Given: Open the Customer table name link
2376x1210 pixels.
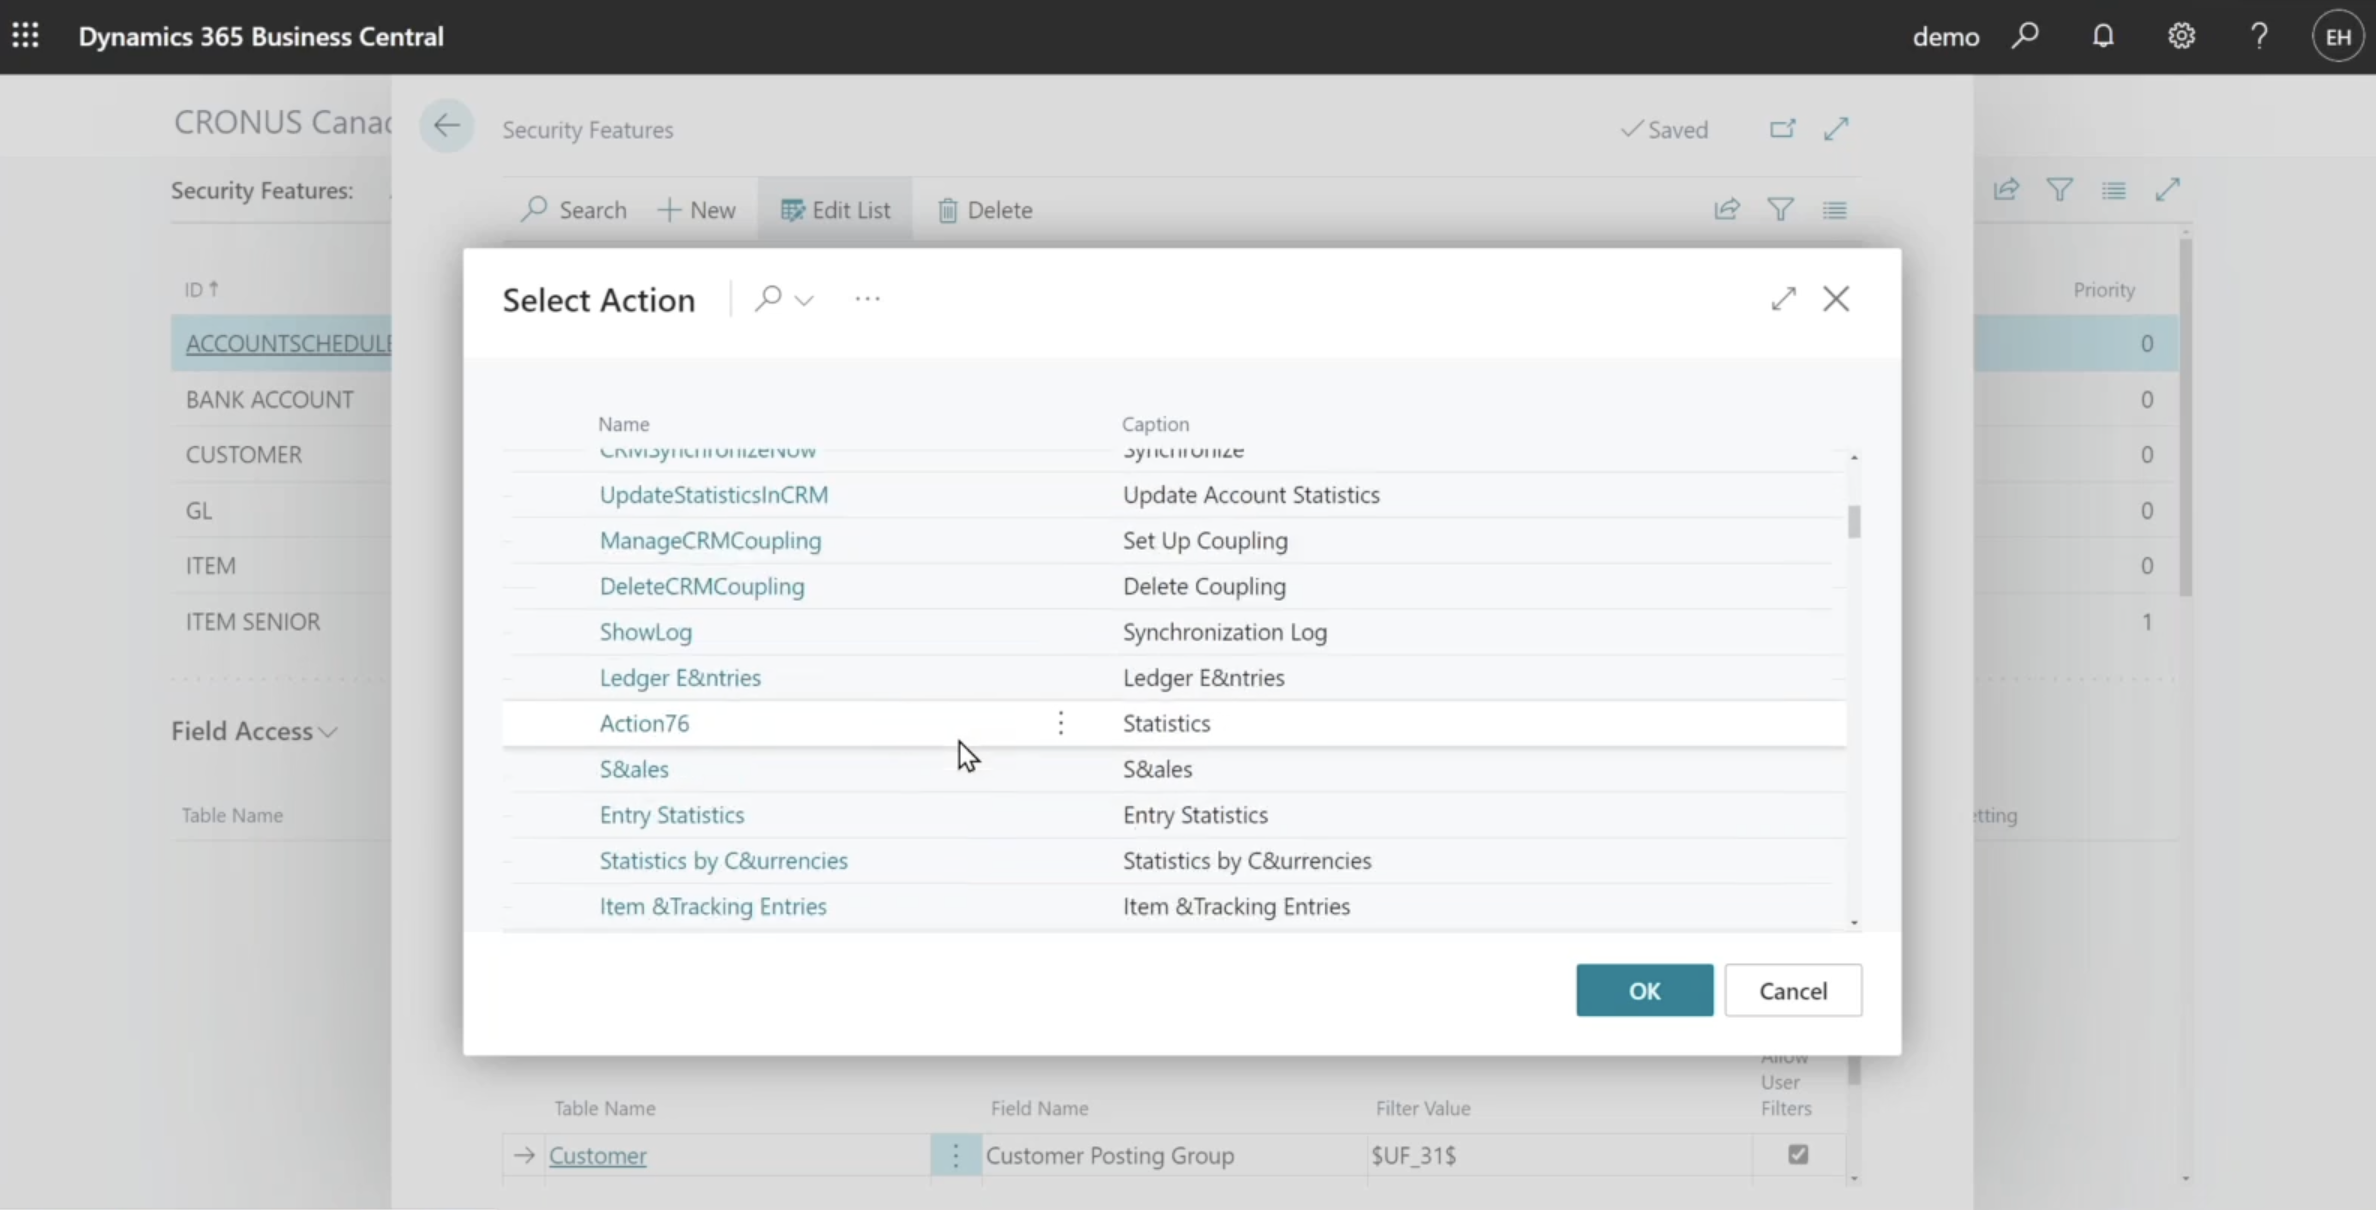Looking at the screenshot, I should tap(597, 1155).
